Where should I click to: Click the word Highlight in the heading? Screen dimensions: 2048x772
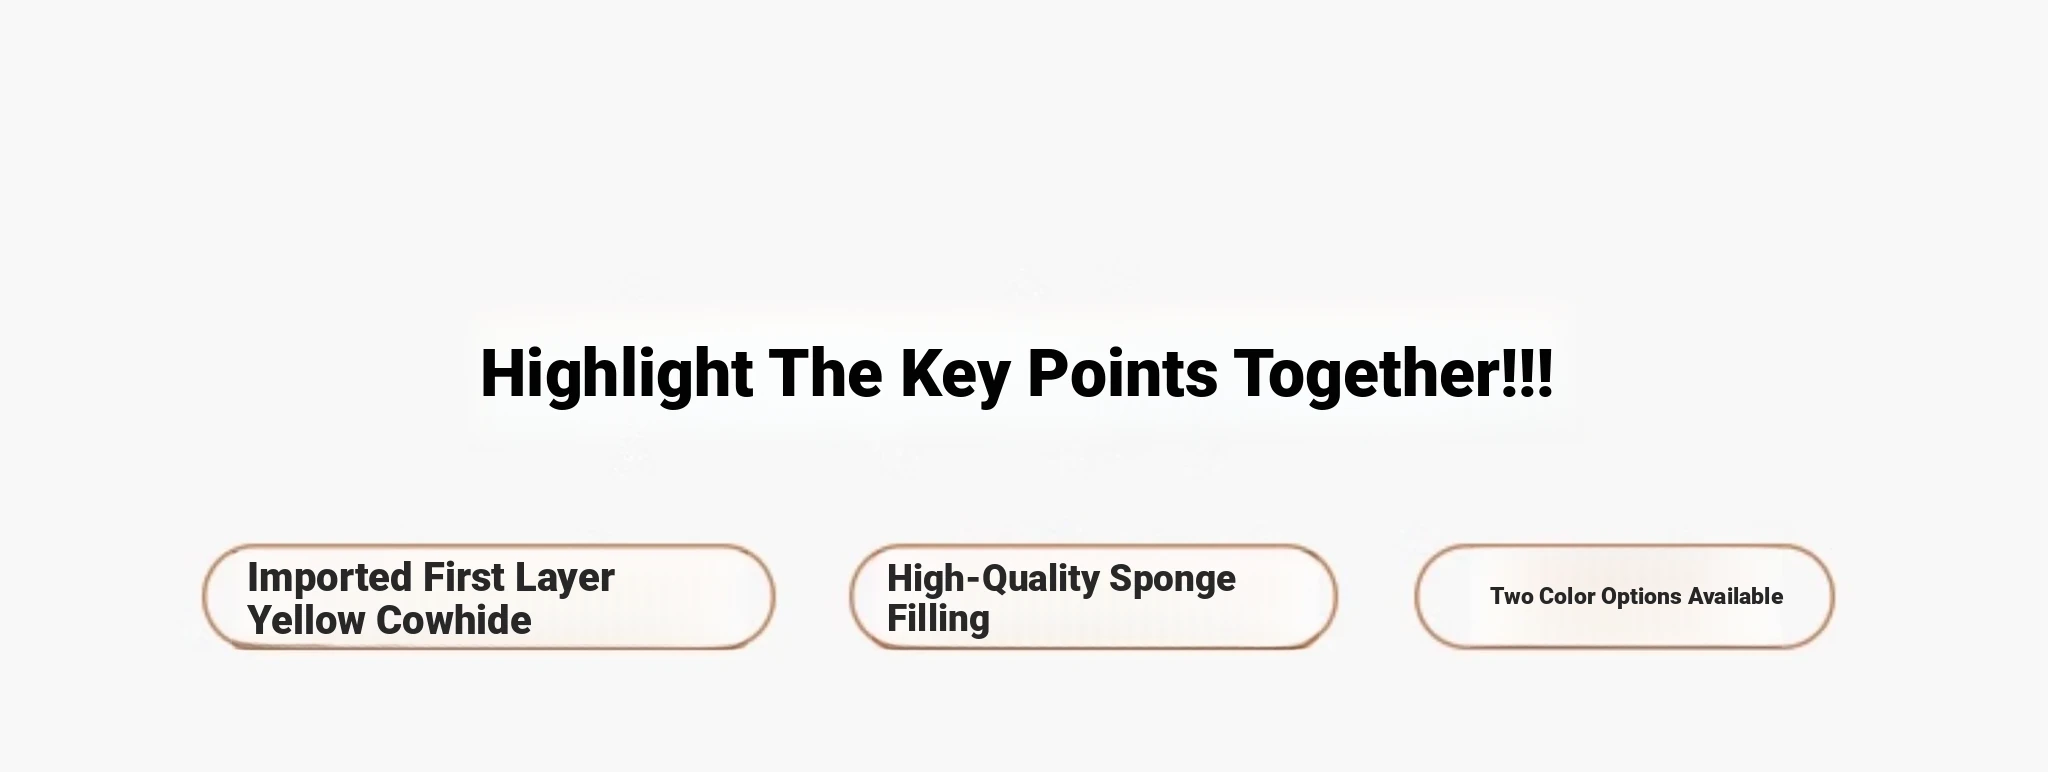[x=616, y=374]
